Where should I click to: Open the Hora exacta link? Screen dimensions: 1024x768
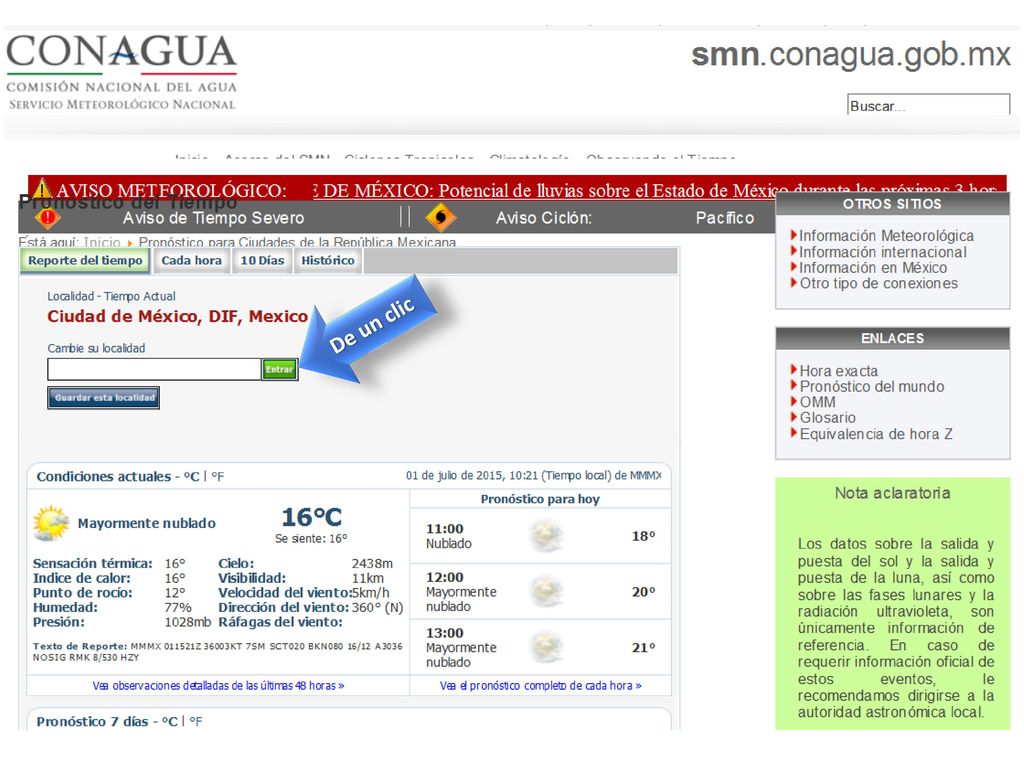click(x=839, y=371)
